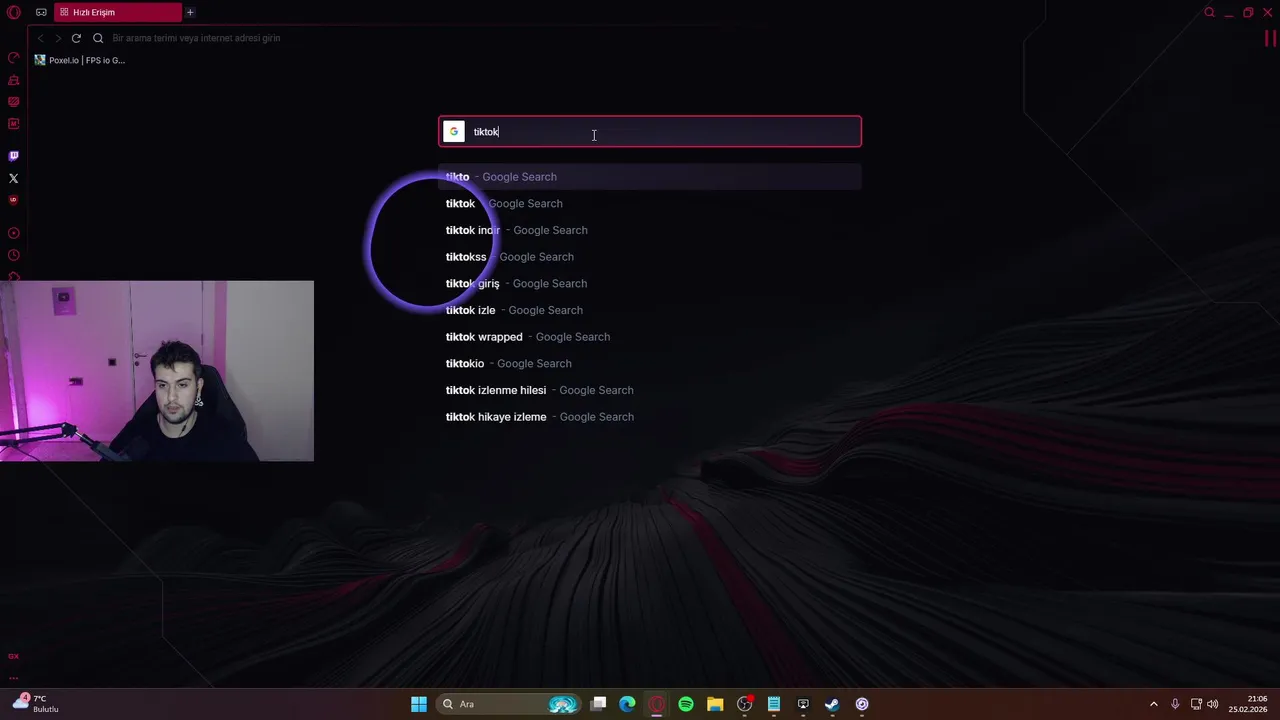Choose the 'tiktokio' suggestion
The width and height of the screenshot is (1280, 720).
650,363
